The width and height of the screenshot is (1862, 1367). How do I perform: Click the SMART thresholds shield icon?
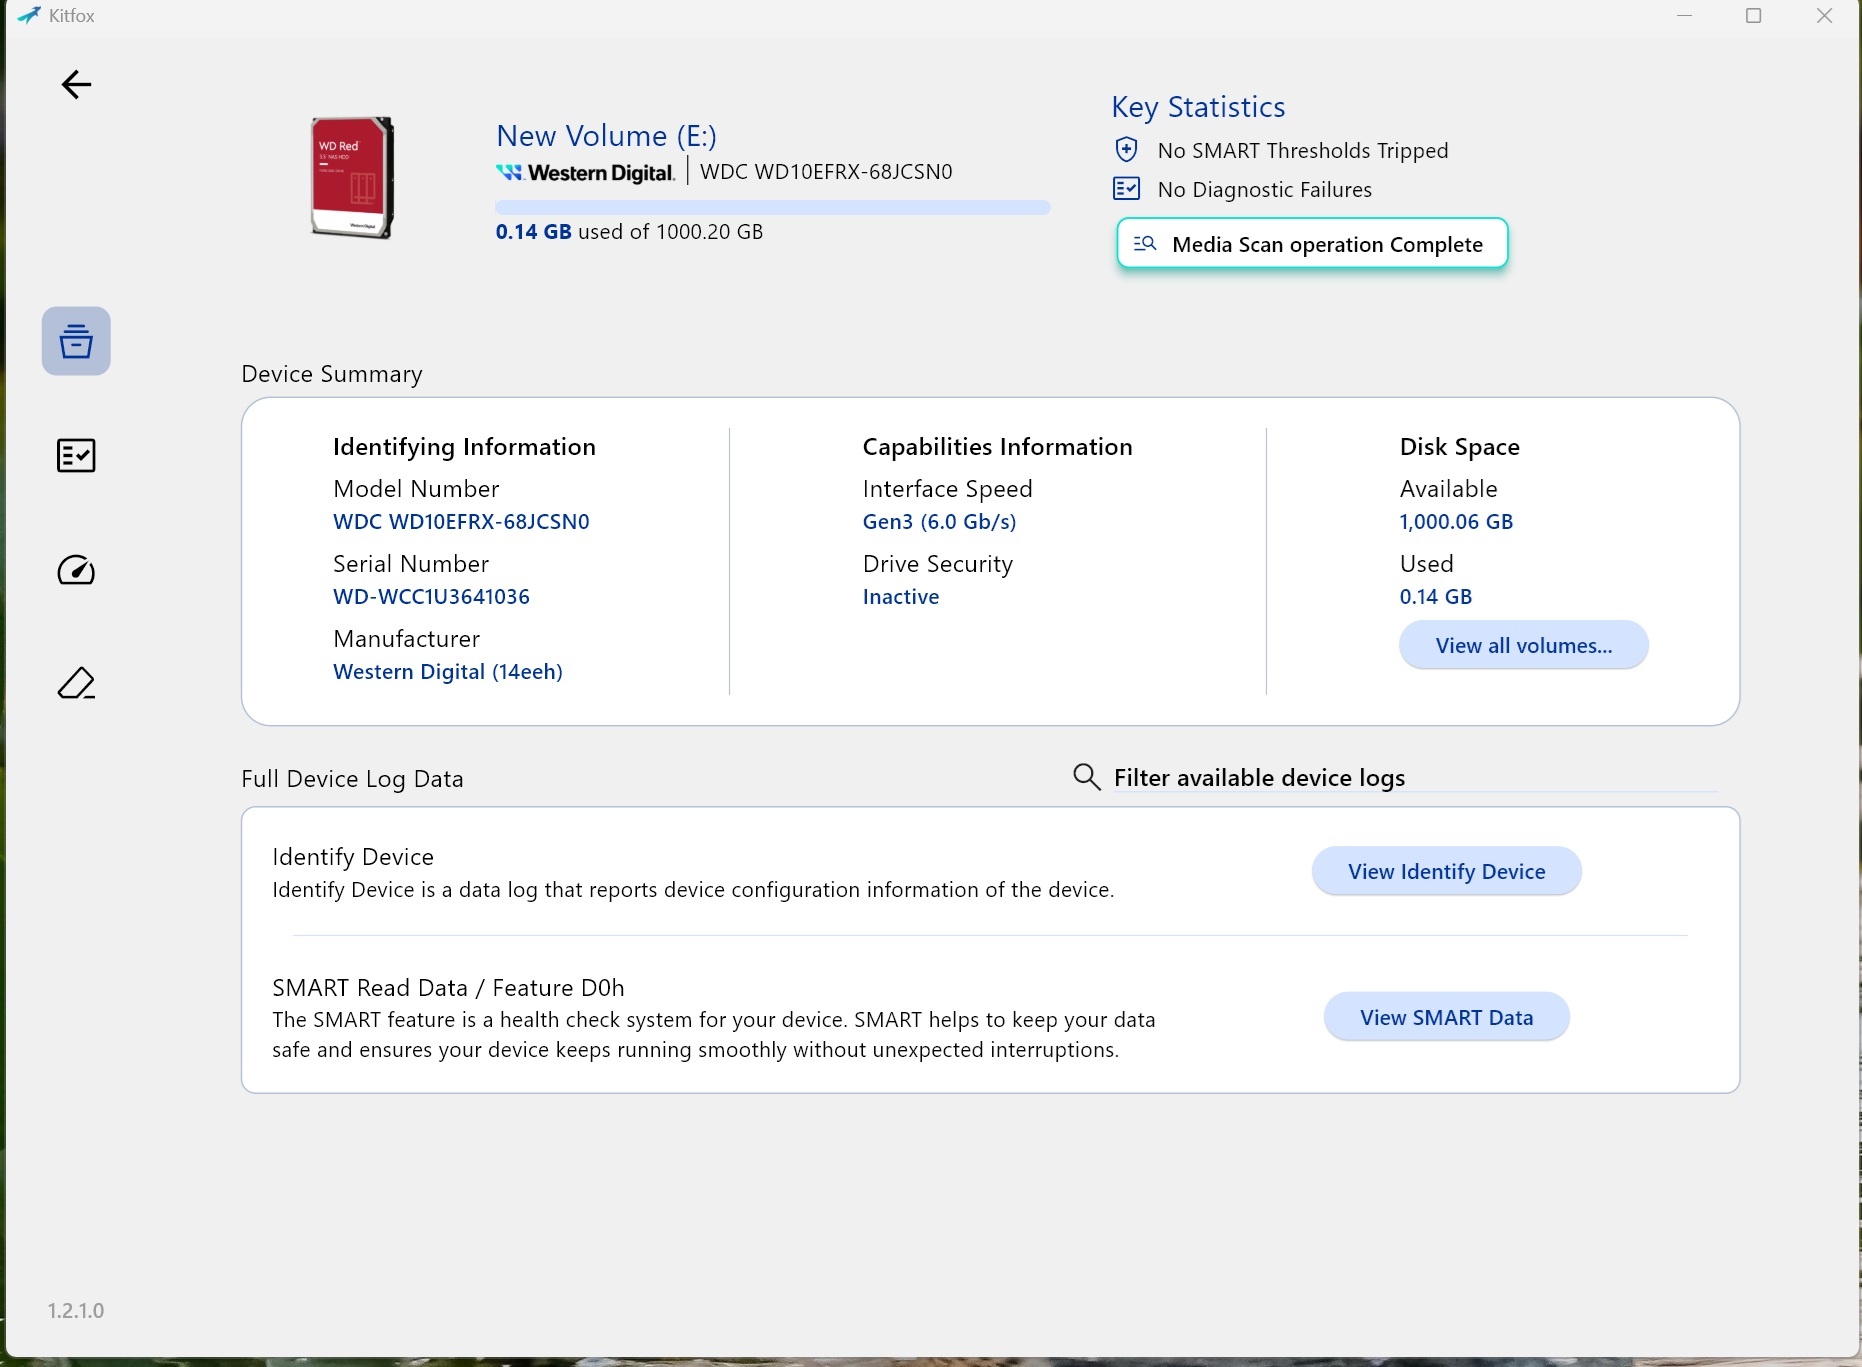tap(1126, 150)
